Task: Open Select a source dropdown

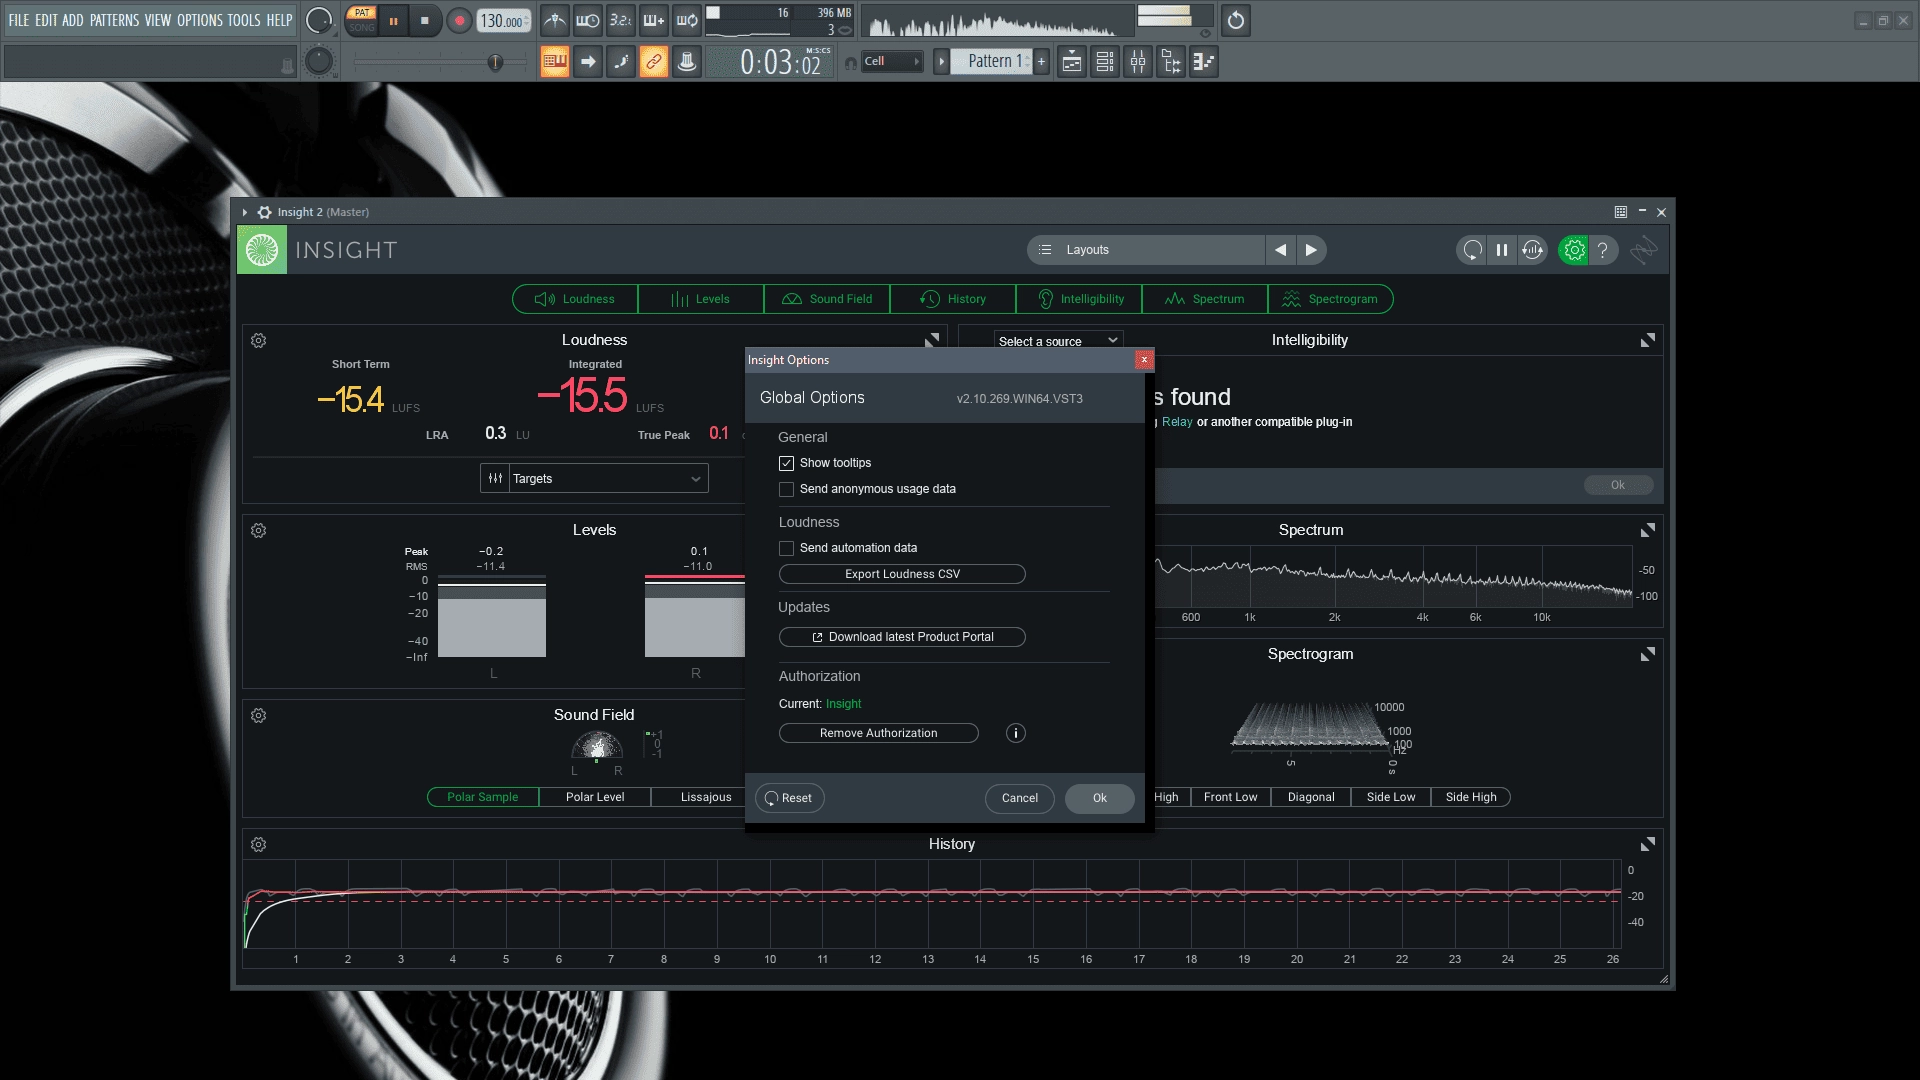Action: pos(1058,341)
